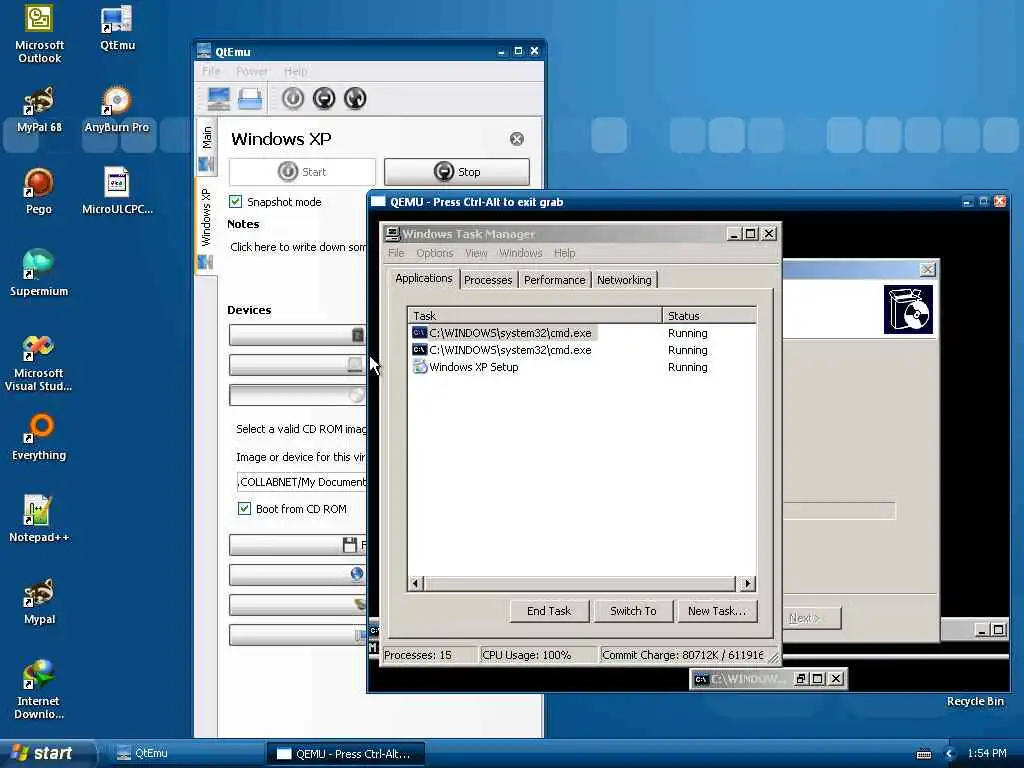The height and width of the screenshot is (768, 1024).
Task: Click QtEmu open machine toolbar icon
Action: click(x=250, y=99)
